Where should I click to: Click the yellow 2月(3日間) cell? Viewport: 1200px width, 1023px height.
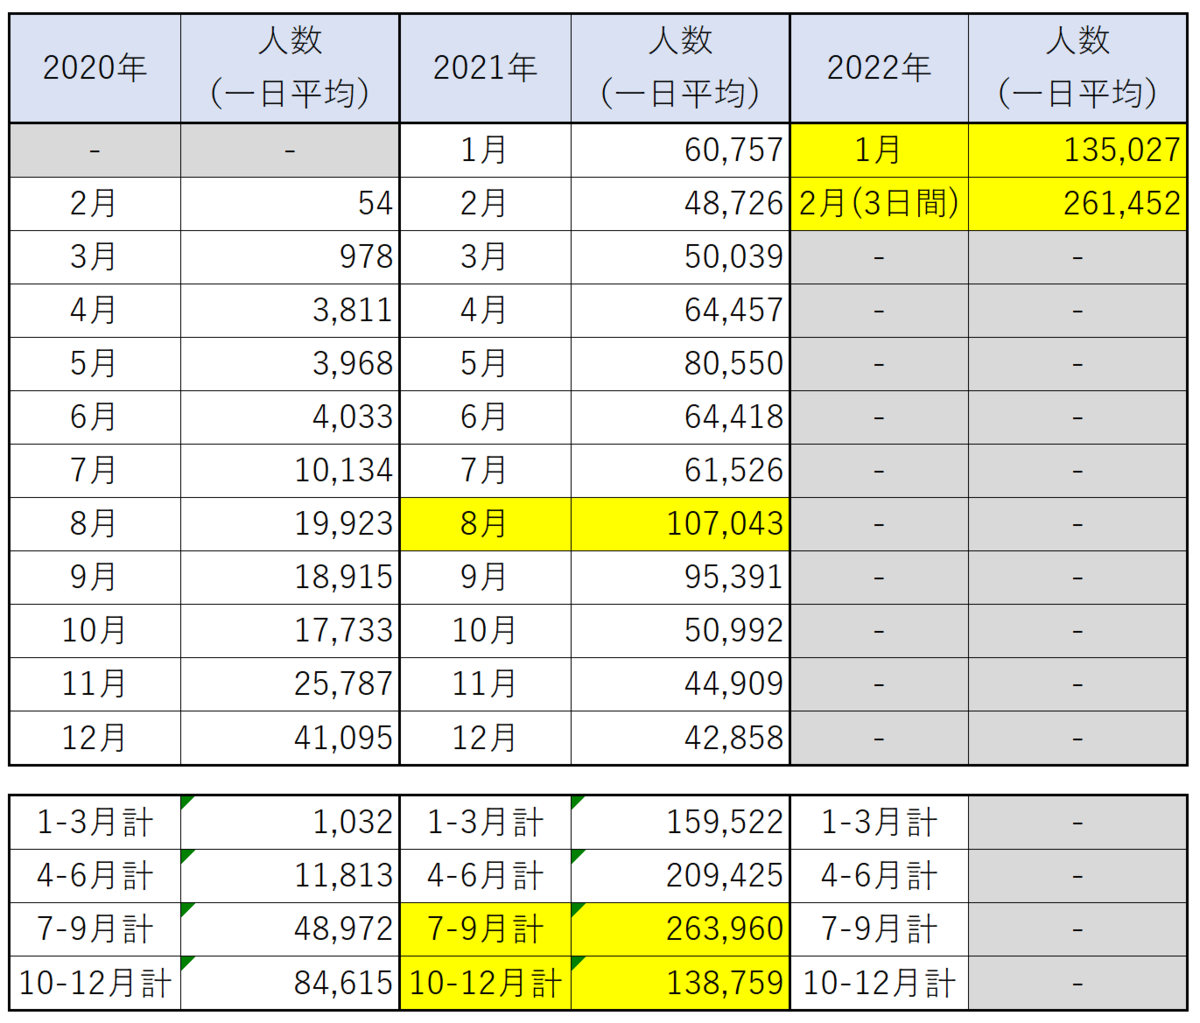[x=879, y=204]
